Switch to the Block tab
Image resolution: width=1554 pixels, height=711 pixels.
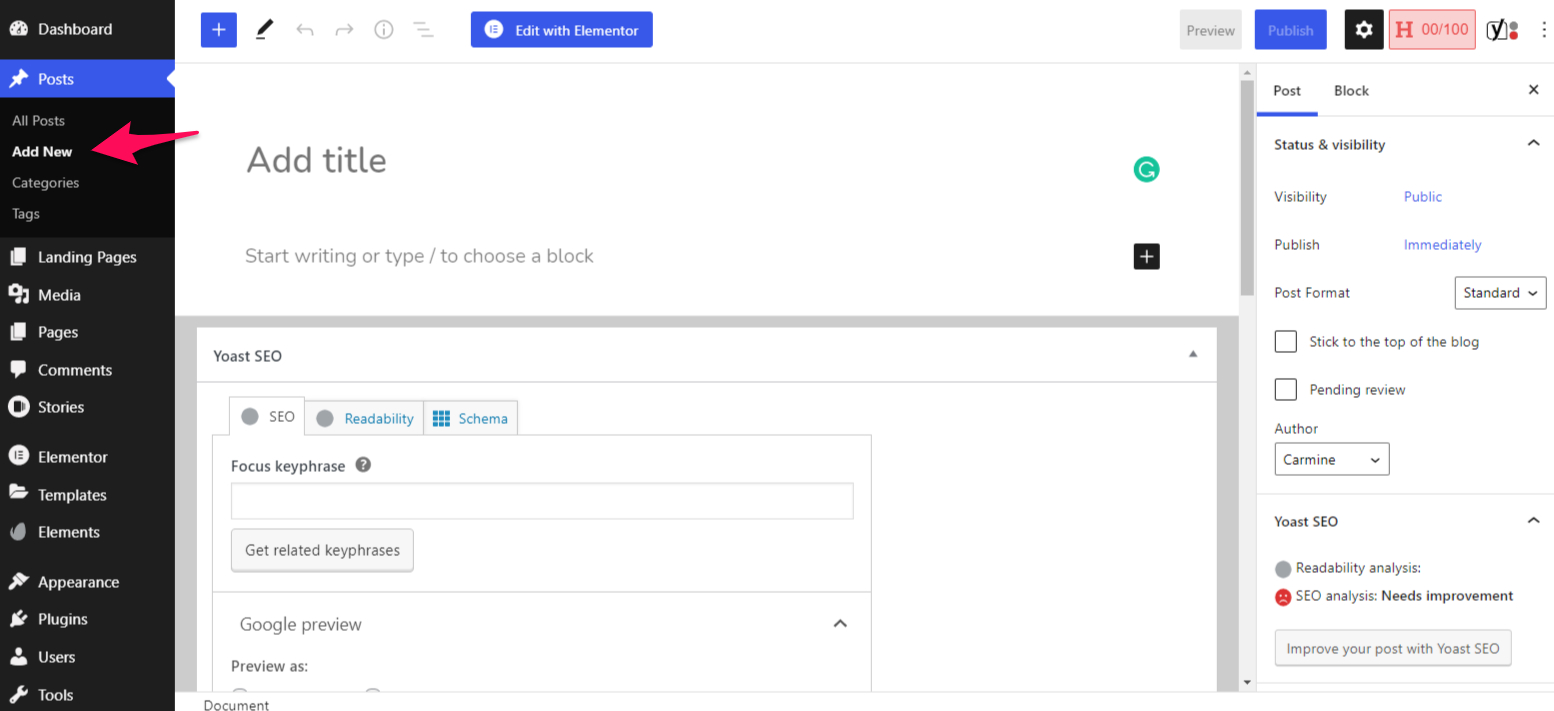[x=1351, y=91]
